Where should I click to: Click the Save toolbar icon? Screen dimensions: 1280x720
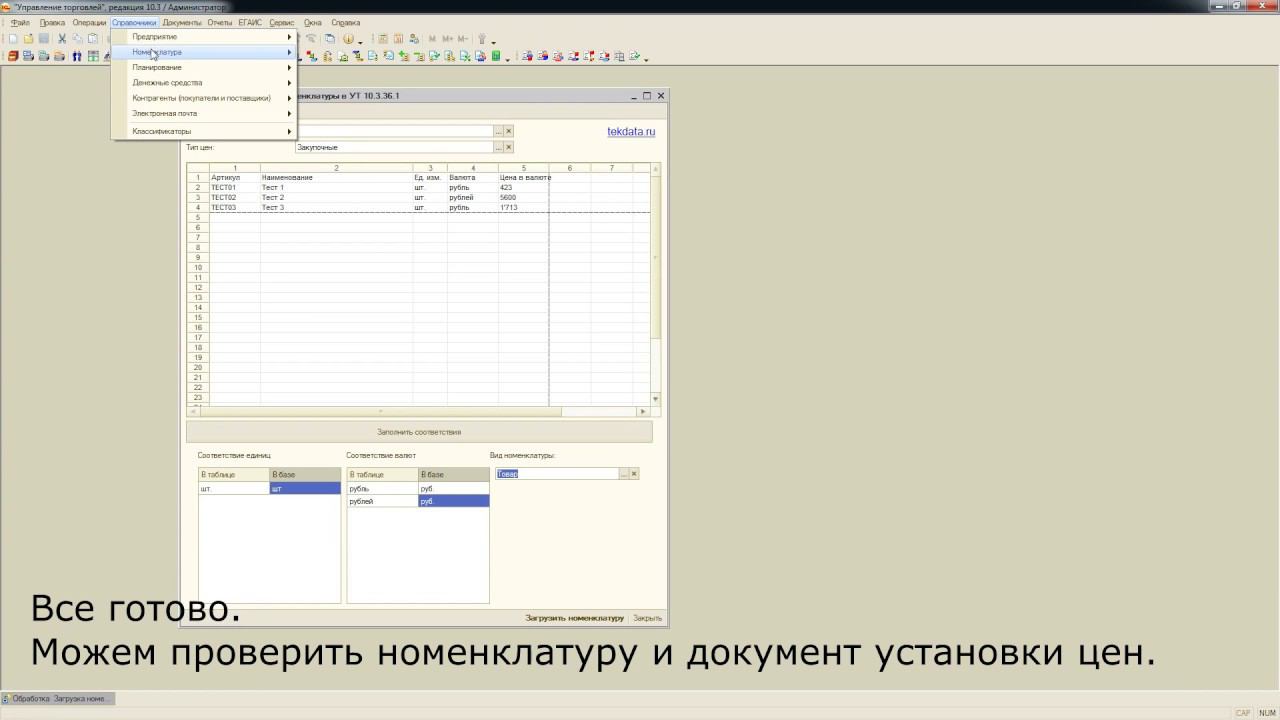pos(44,39)
